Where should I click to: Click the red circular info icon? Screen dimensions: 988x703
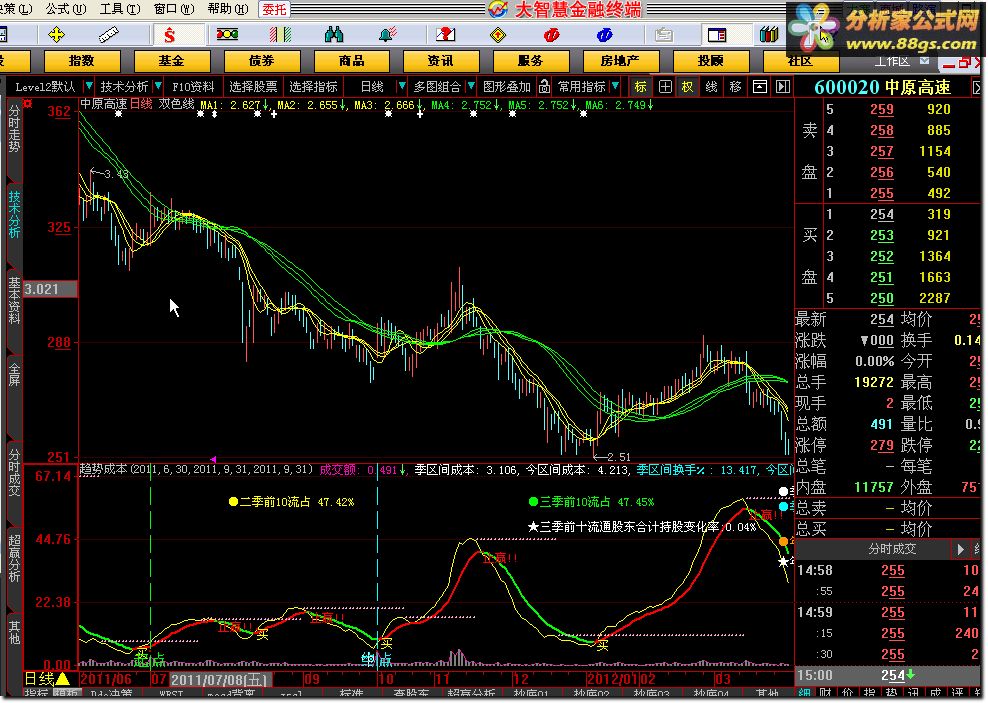click(551, 35)
